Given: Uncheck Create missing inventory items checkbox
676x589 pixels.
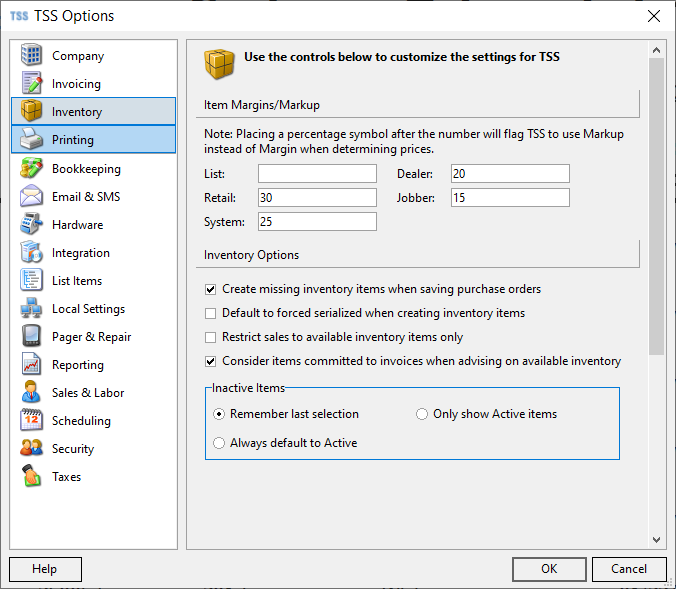Looking at the screenshot, I should (210, 289).
